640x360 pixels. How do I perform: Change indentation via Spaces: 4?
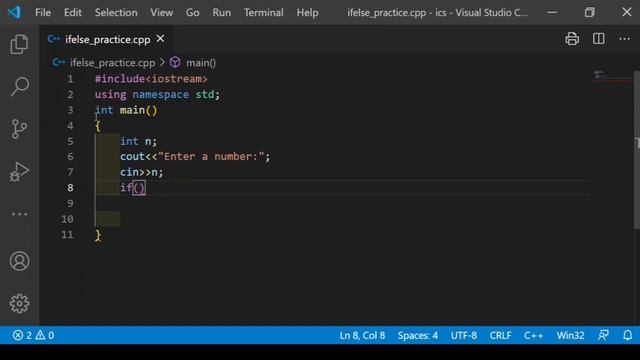coord(418,335)
